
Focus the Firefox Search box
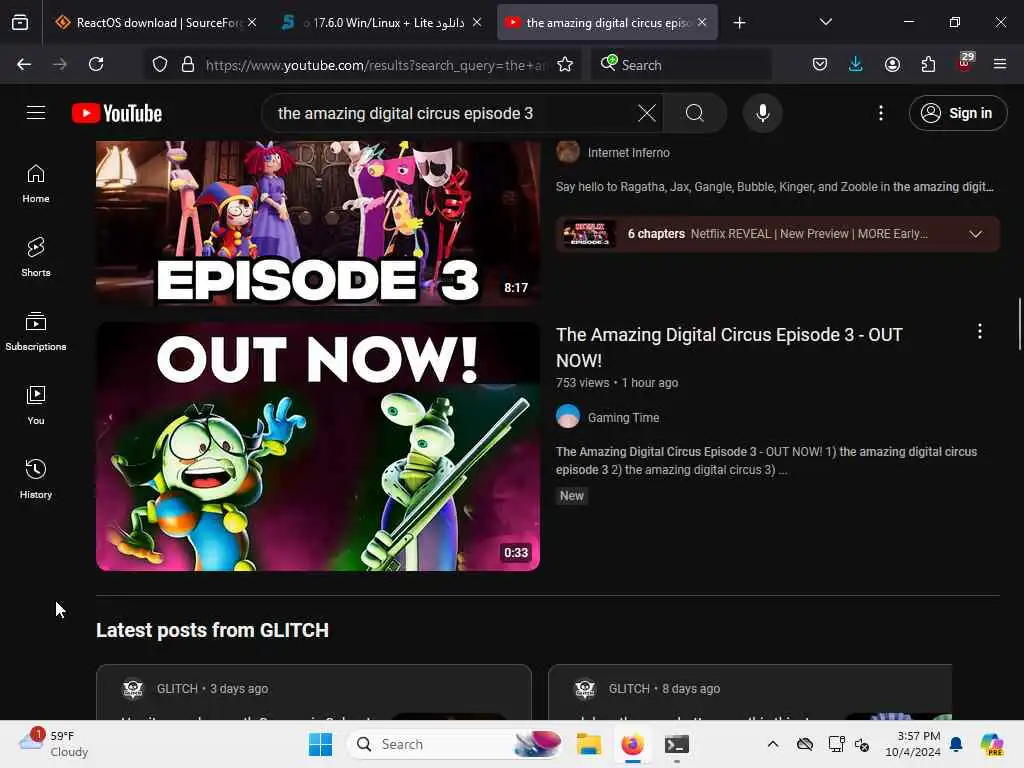(x=682, y=65)
